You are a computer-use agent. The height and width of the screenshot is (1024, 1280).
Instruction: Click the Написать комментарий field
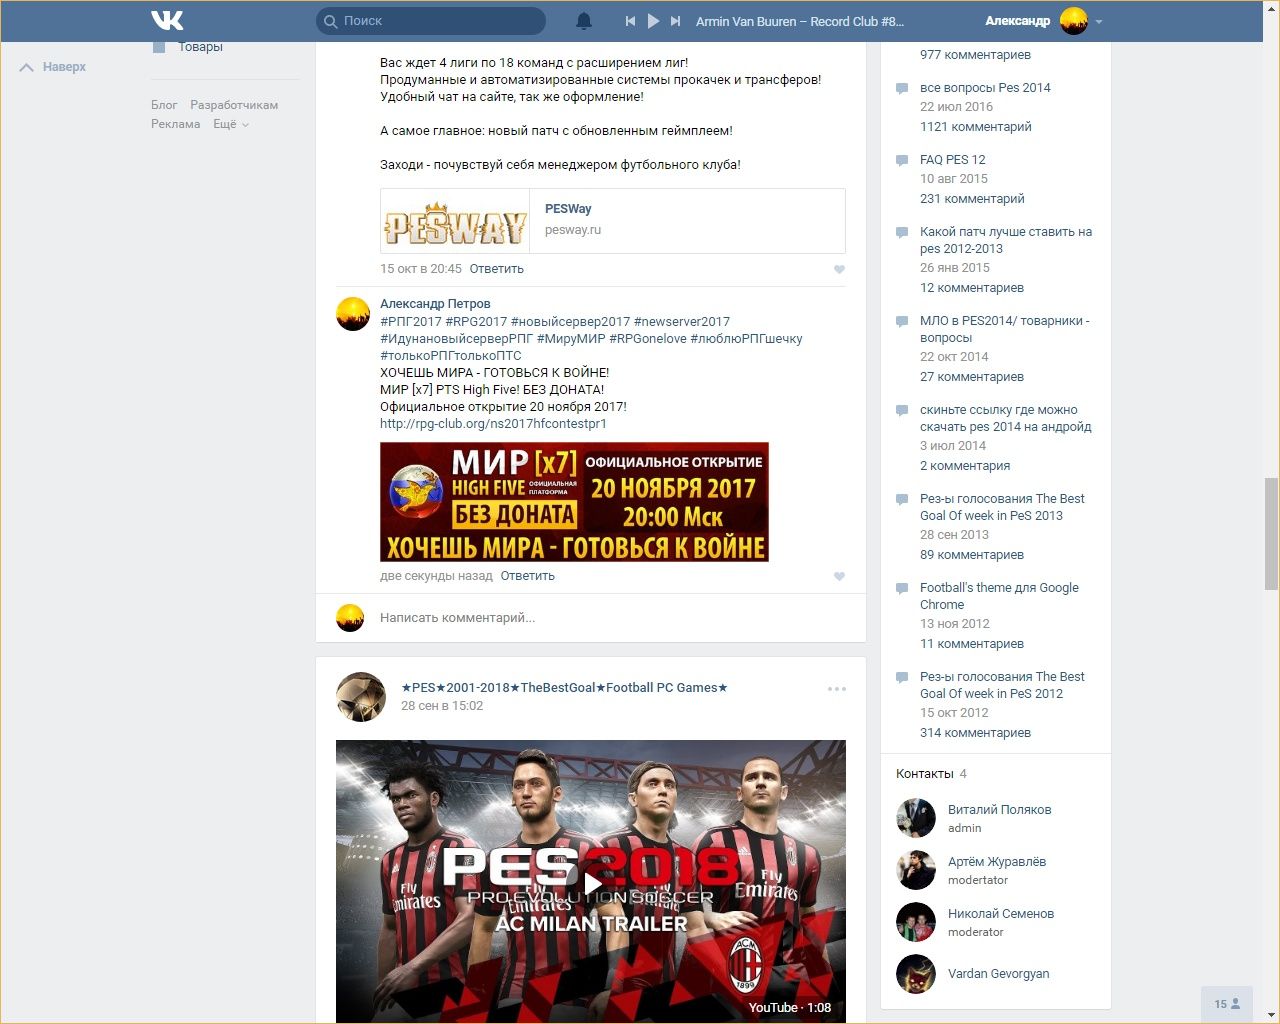pos(600,618)
